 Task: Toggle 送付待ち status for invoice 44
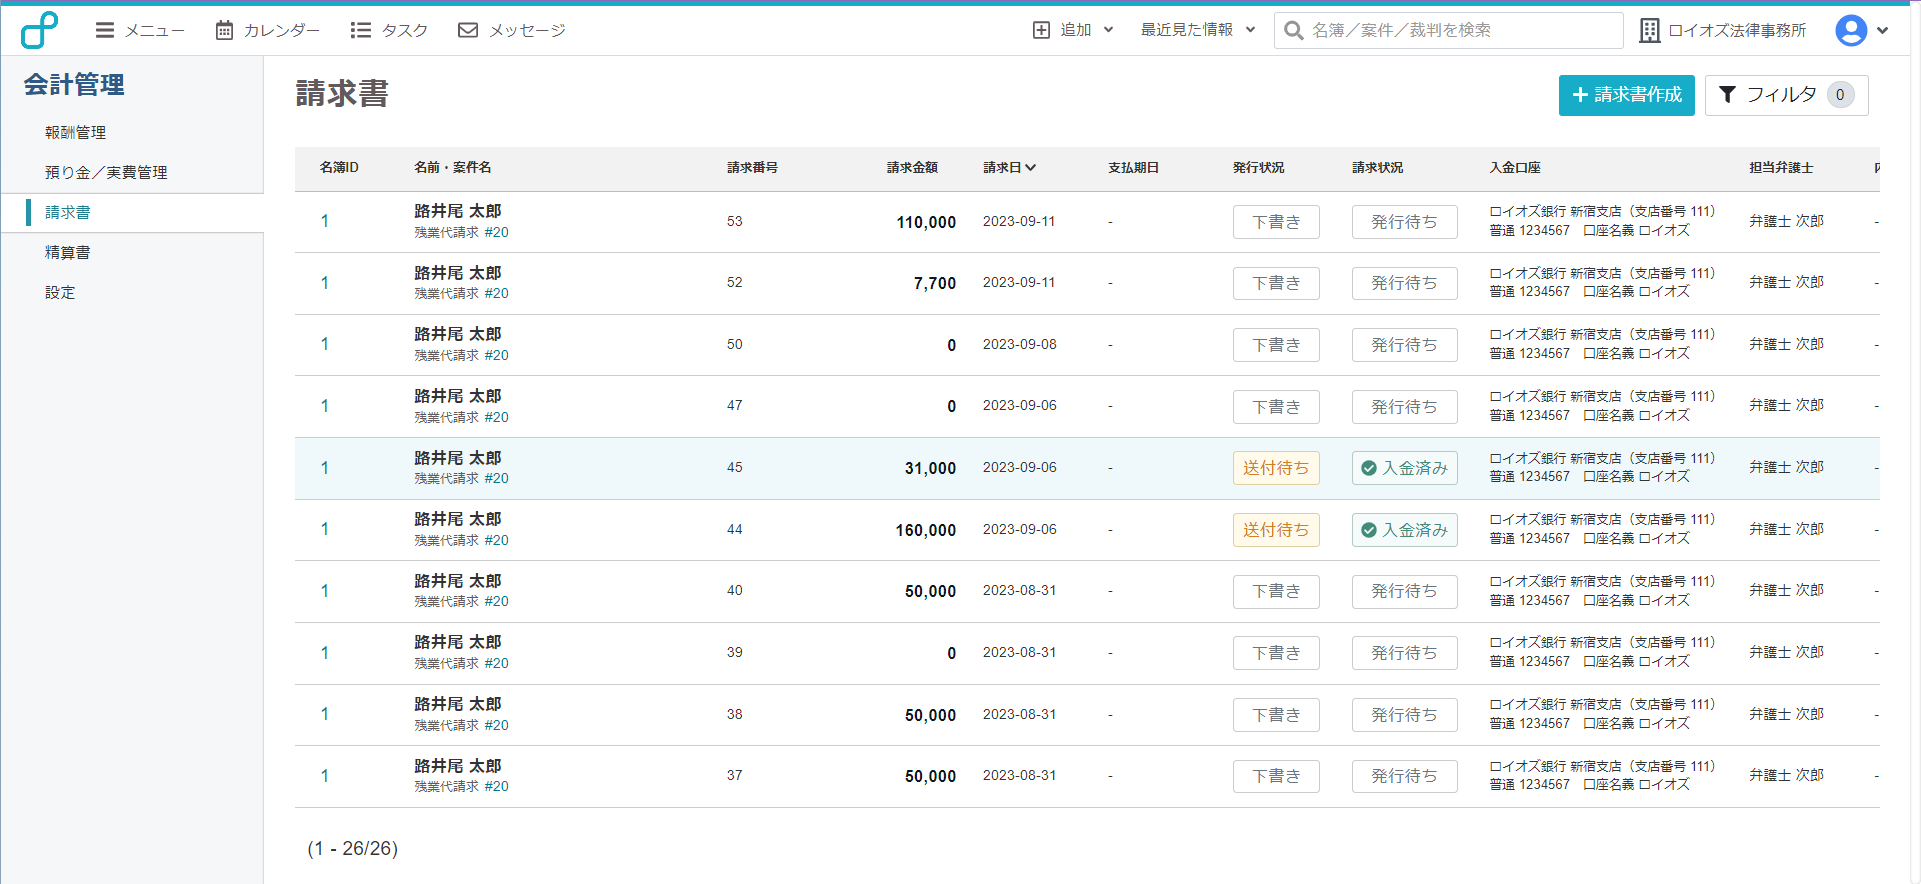click(1275, 530)
